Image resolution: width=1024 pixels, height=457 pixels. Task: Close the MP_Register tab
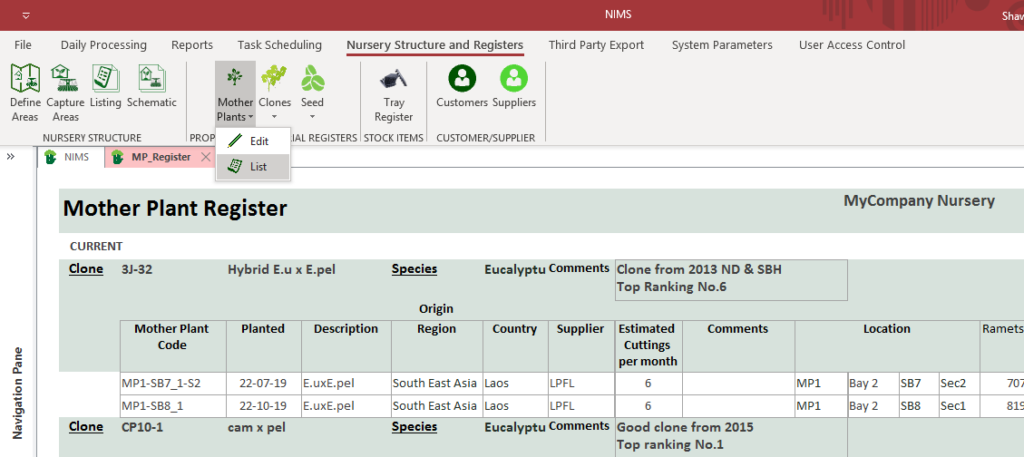click(205, 157)
